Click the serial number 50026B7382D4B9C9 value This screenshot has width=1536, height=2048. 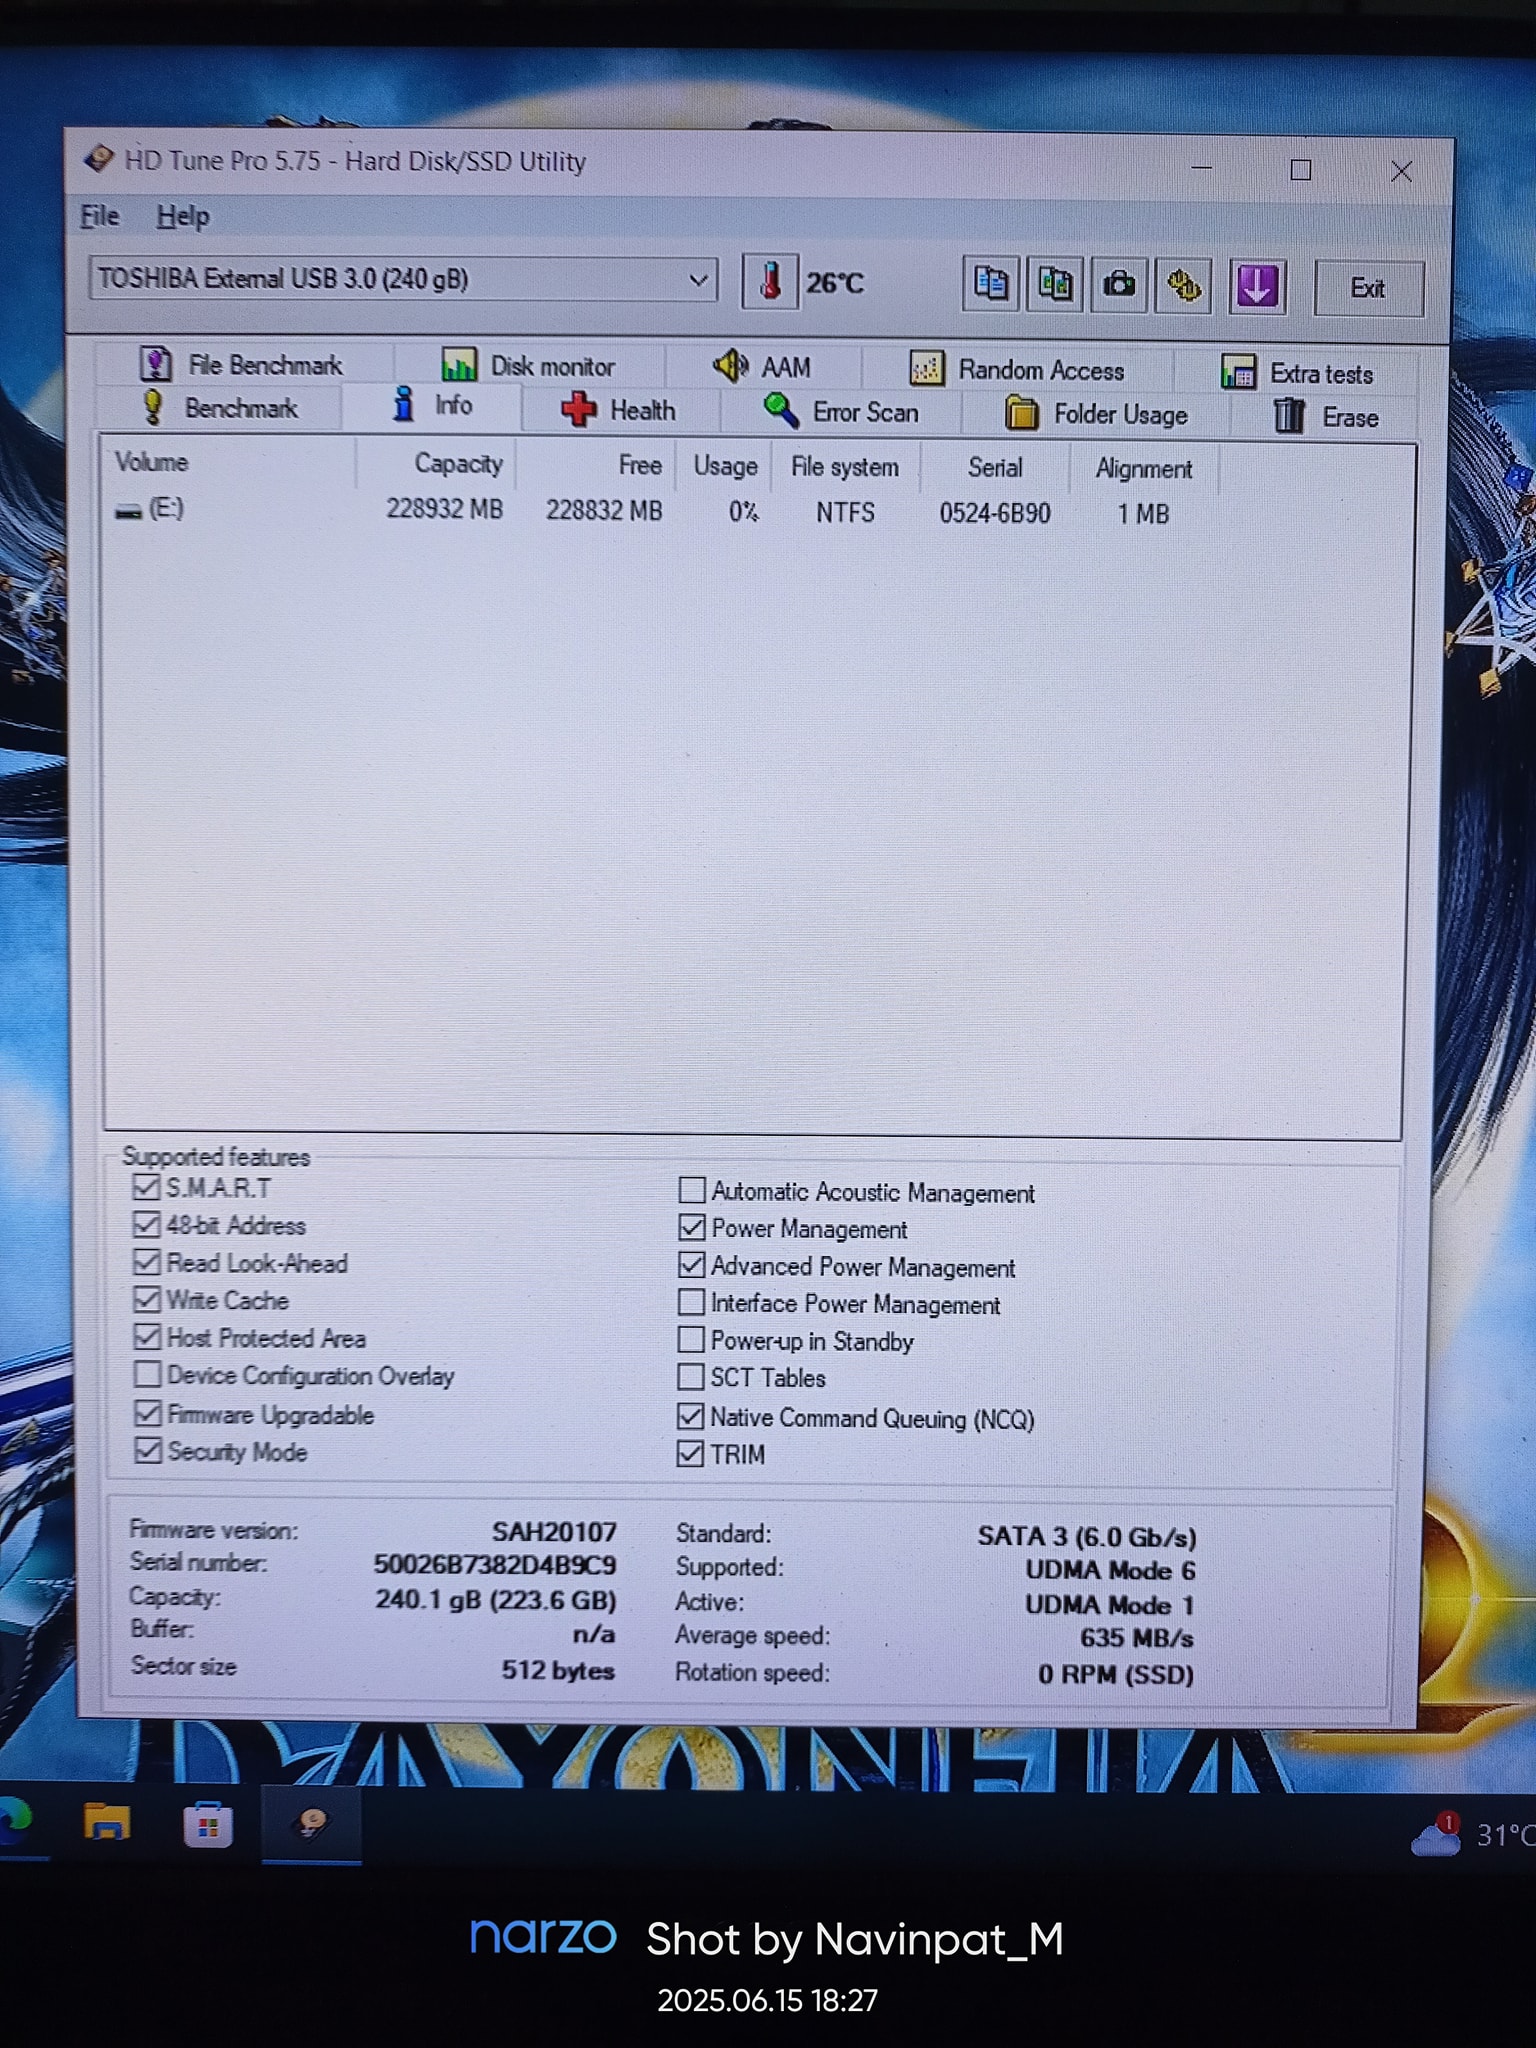pyautogui.click(x=495, y=1565)
